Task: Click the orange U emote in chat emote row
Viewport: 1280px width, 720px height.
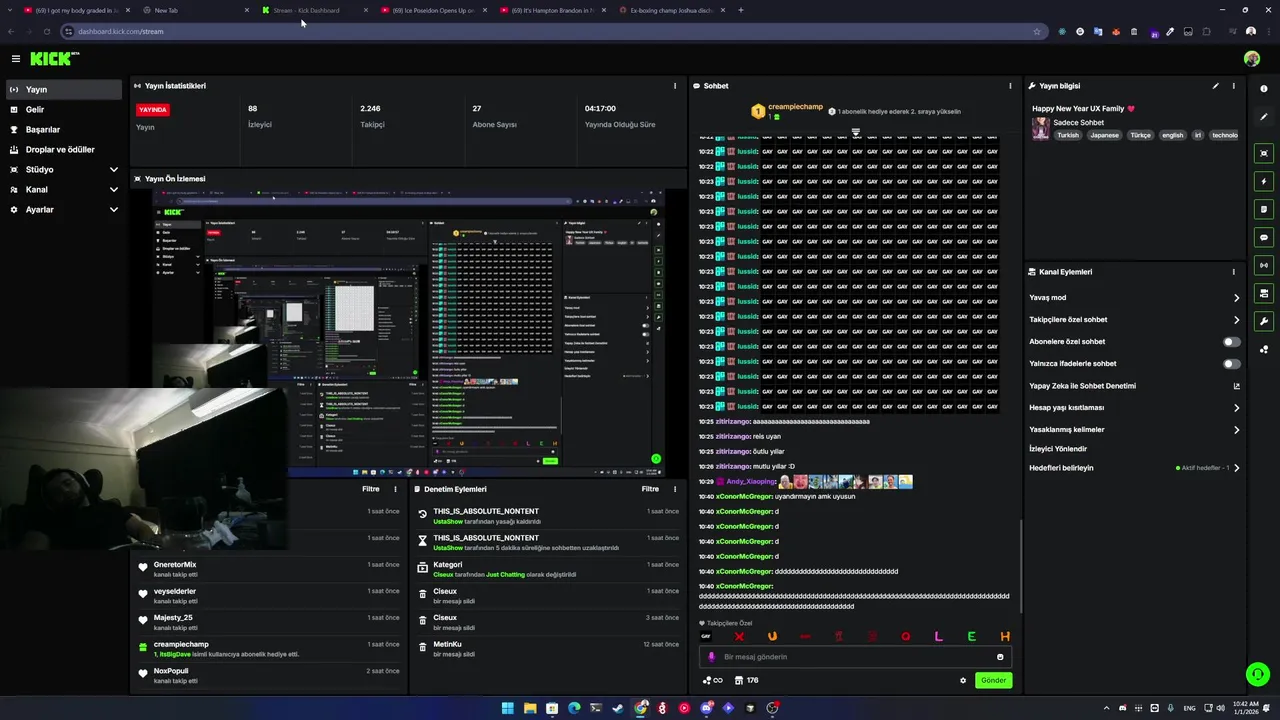Action: pos(772,636)
